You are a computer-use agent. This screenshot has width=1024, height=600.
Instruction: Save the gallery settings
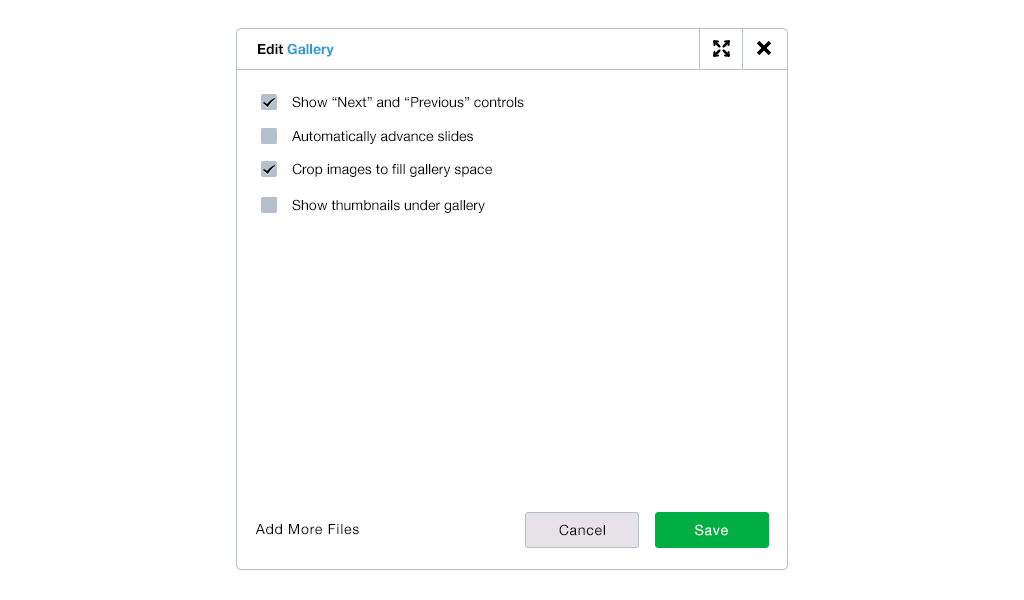(x=712, y=530)
